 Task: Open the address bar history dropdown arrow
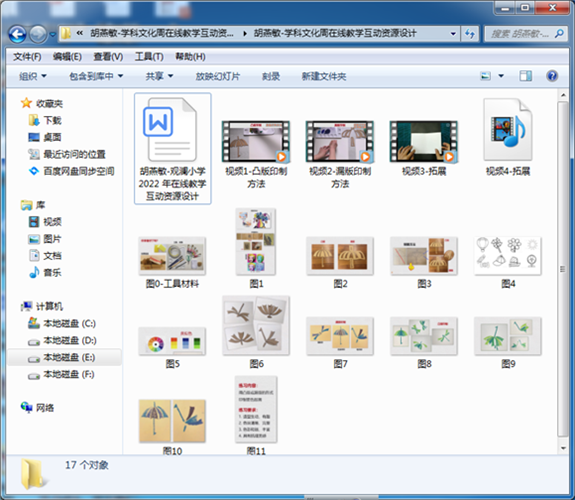tap(453, 34)
